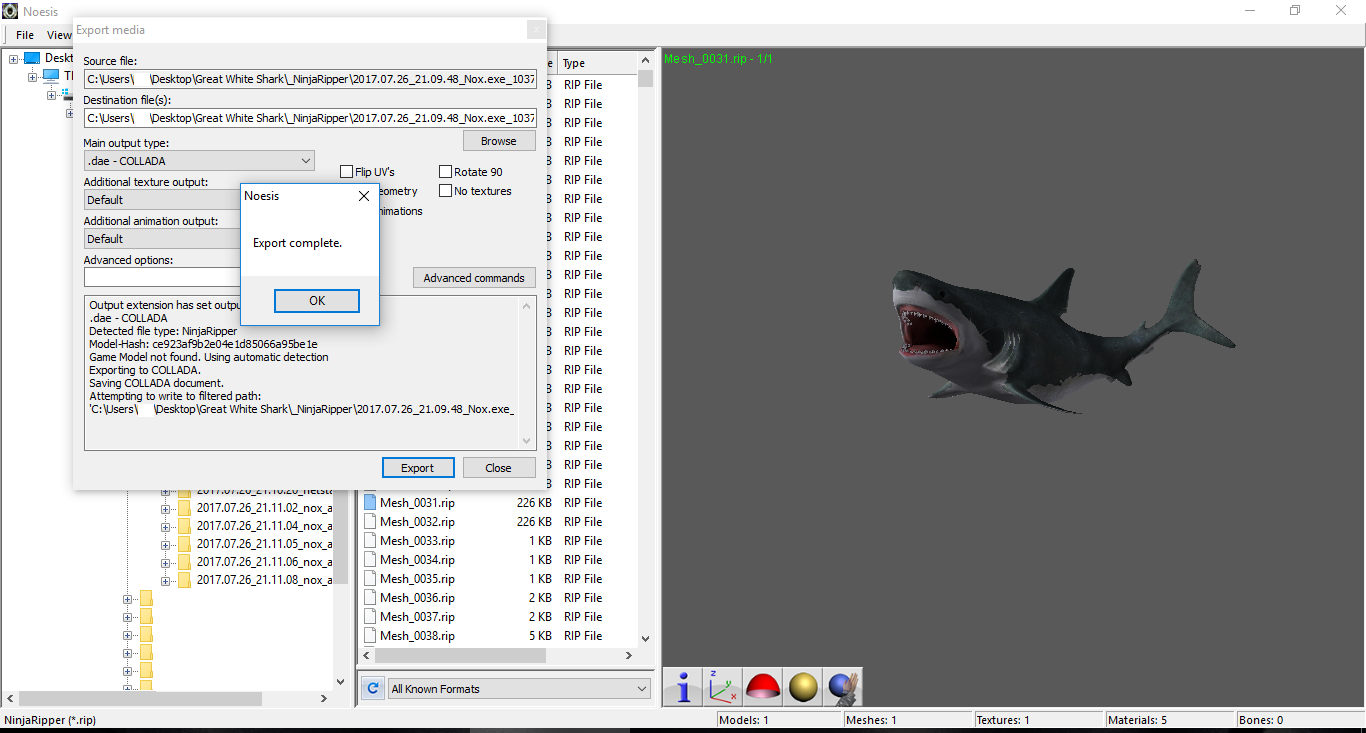Click the Browse button
The width and height of the screenshot is (1366, 733).
coord(499,141)
